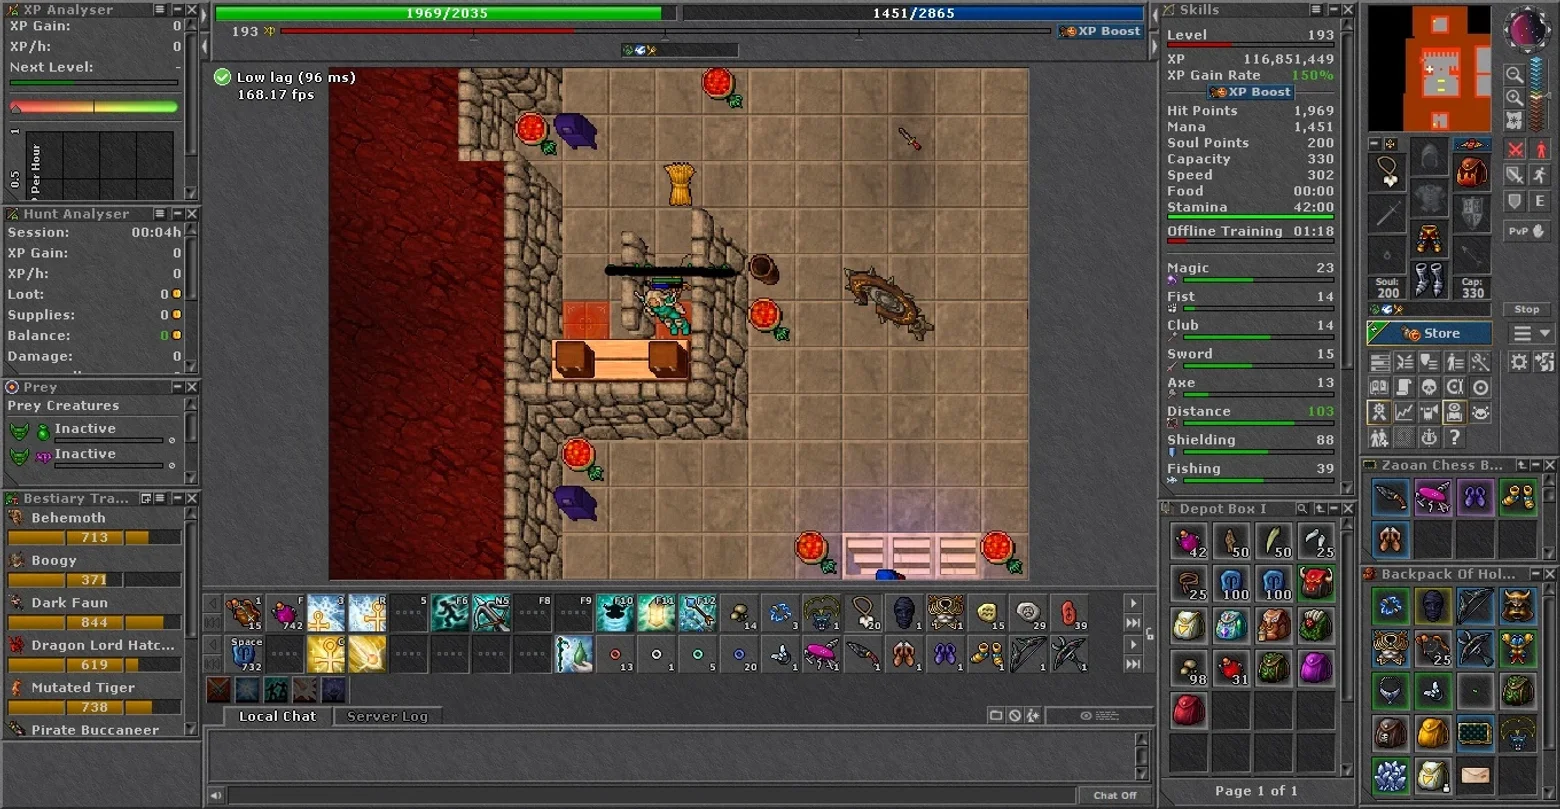The width and height of the screenshot is (1560, 809).
Task: Search in Depot Box I
Action: click(x=1302, y=509)
